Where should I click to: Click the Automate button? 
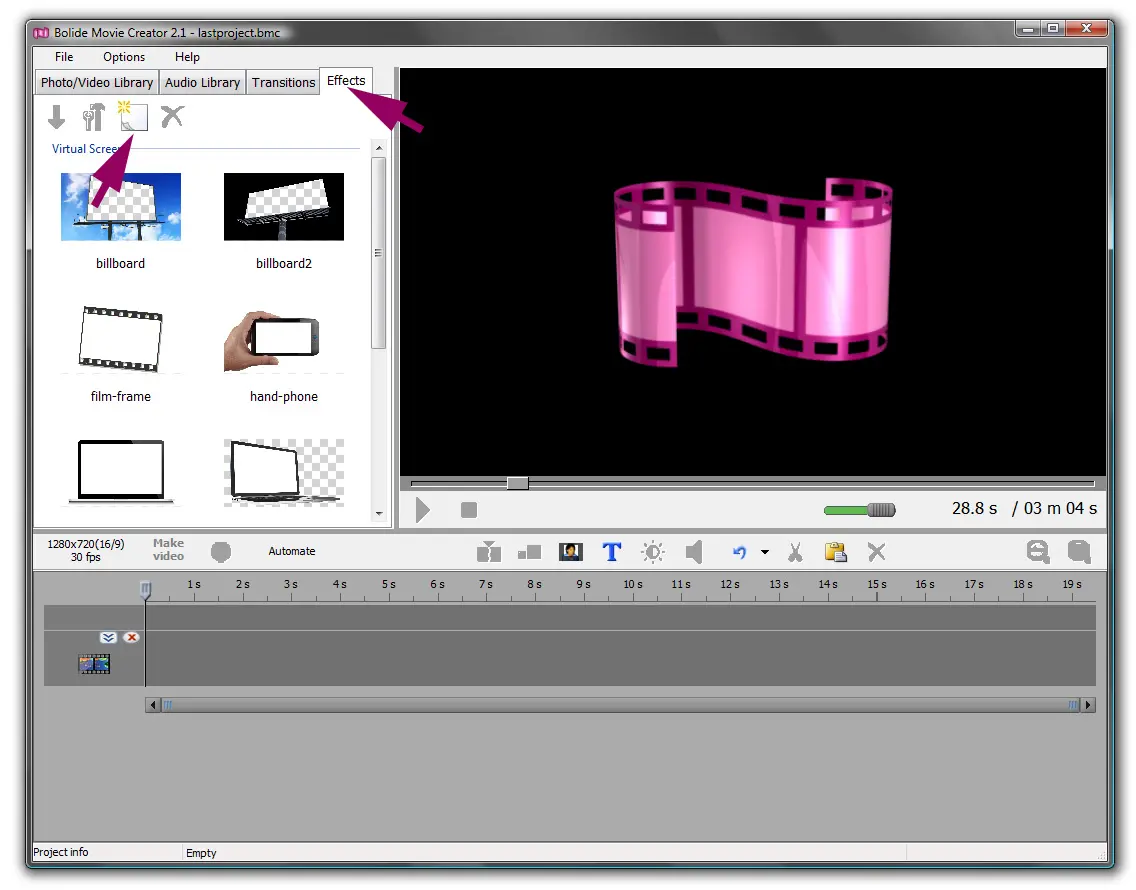pos(291,551)
